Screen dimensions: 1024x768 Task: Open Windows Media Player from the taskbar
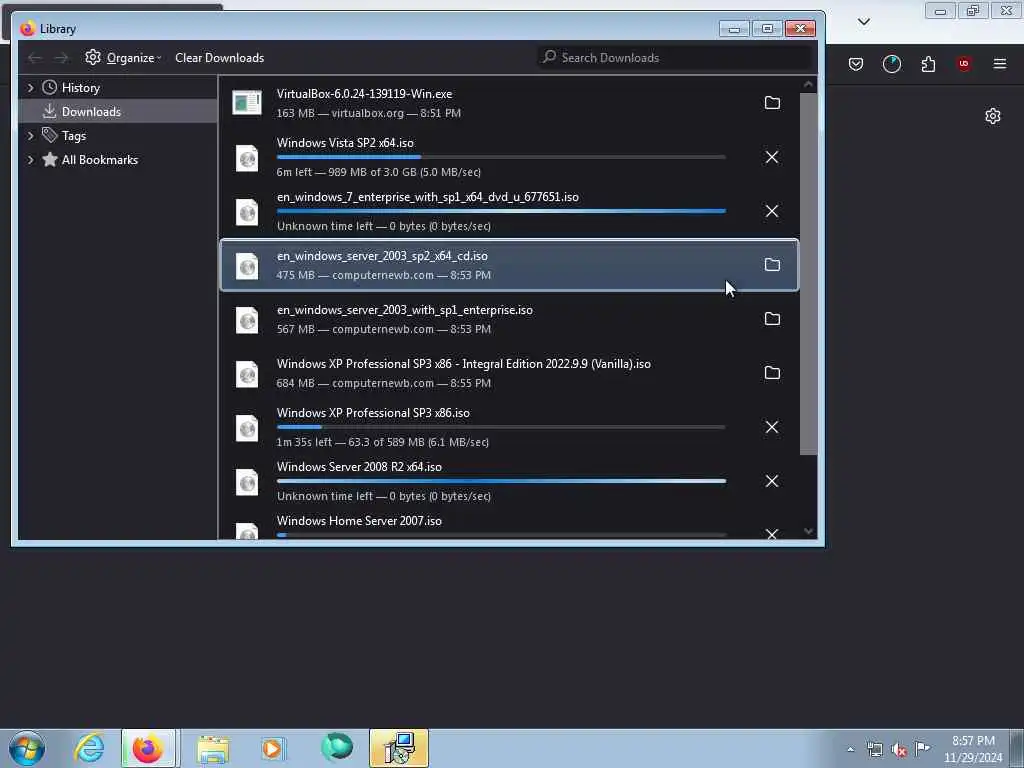[272, 748]
